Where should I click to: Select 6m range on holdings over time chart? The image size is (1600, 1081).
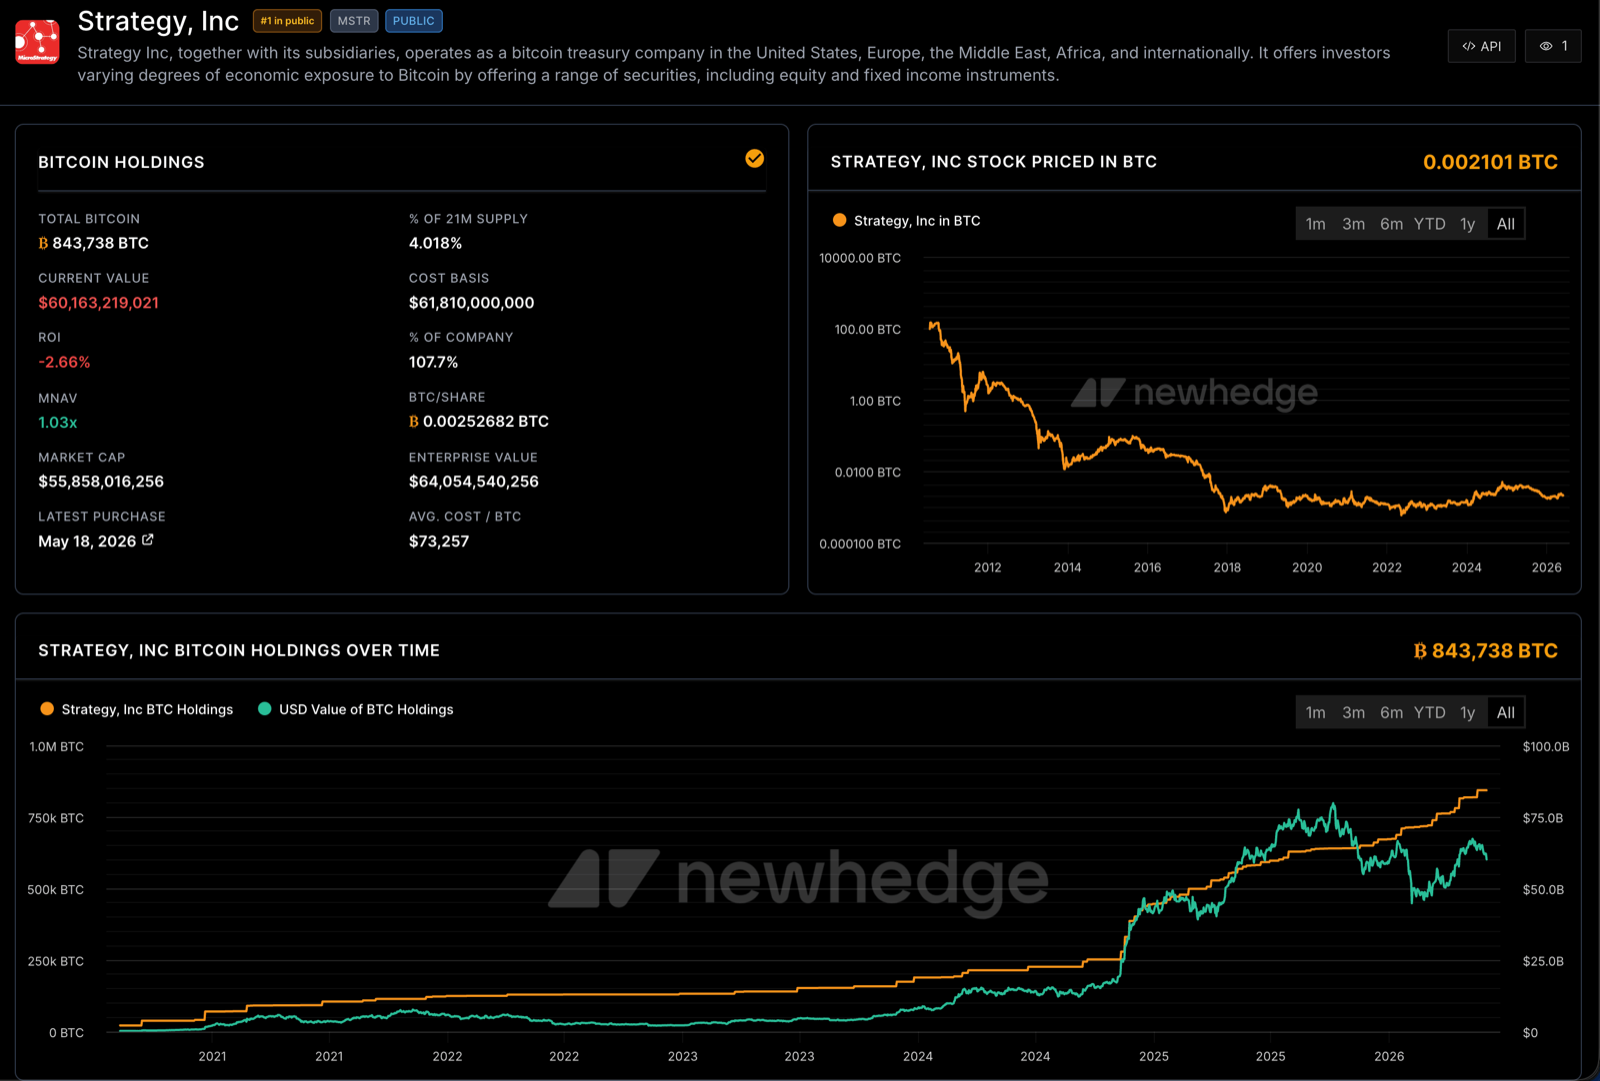pyautogui.click(x=1391, y=713)
